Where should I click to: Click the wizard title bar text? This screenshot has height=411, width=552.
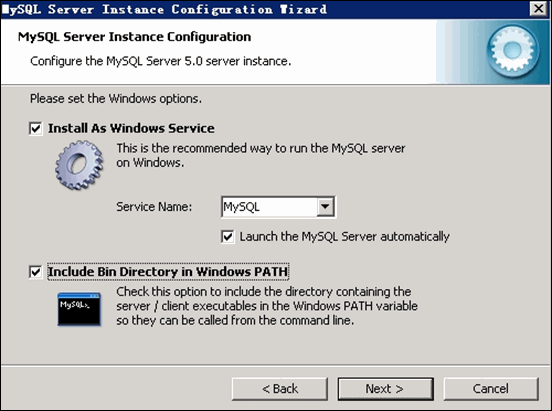(164, 9)
